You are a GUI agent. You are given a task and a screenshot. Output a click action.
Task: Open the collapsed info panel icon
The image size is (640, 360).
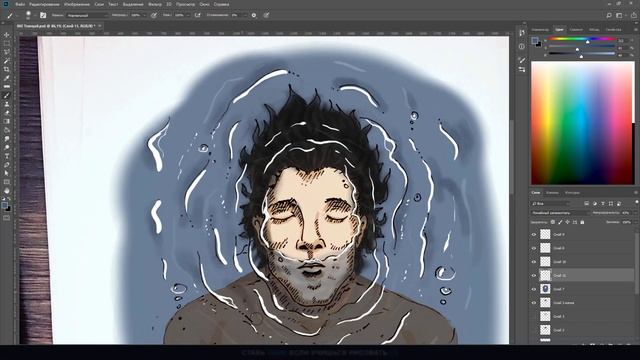(x=522, y=47)
